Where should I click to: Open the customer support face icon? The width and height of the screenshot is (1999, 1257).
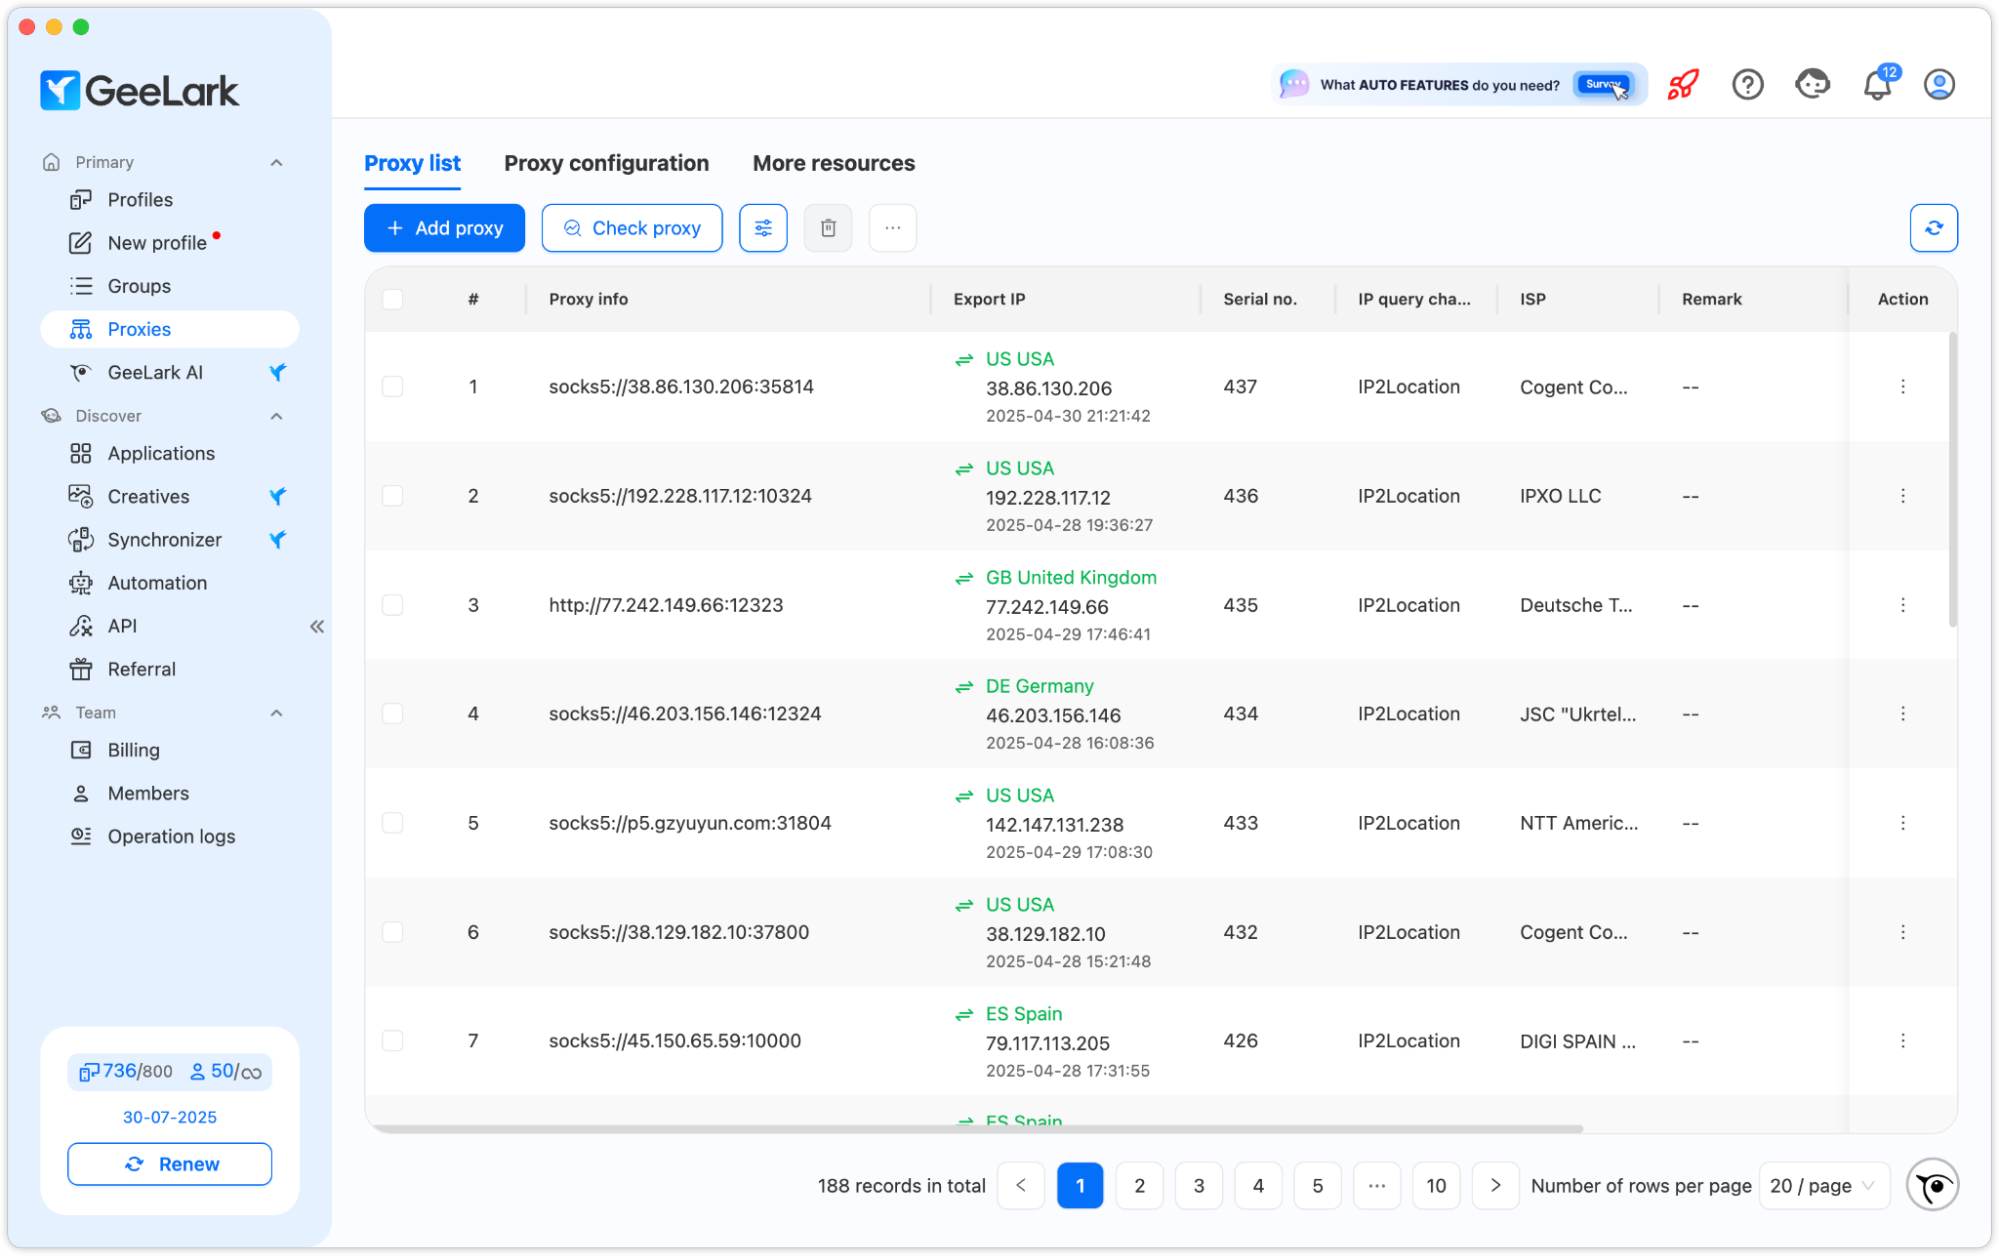click(1812, 84)
